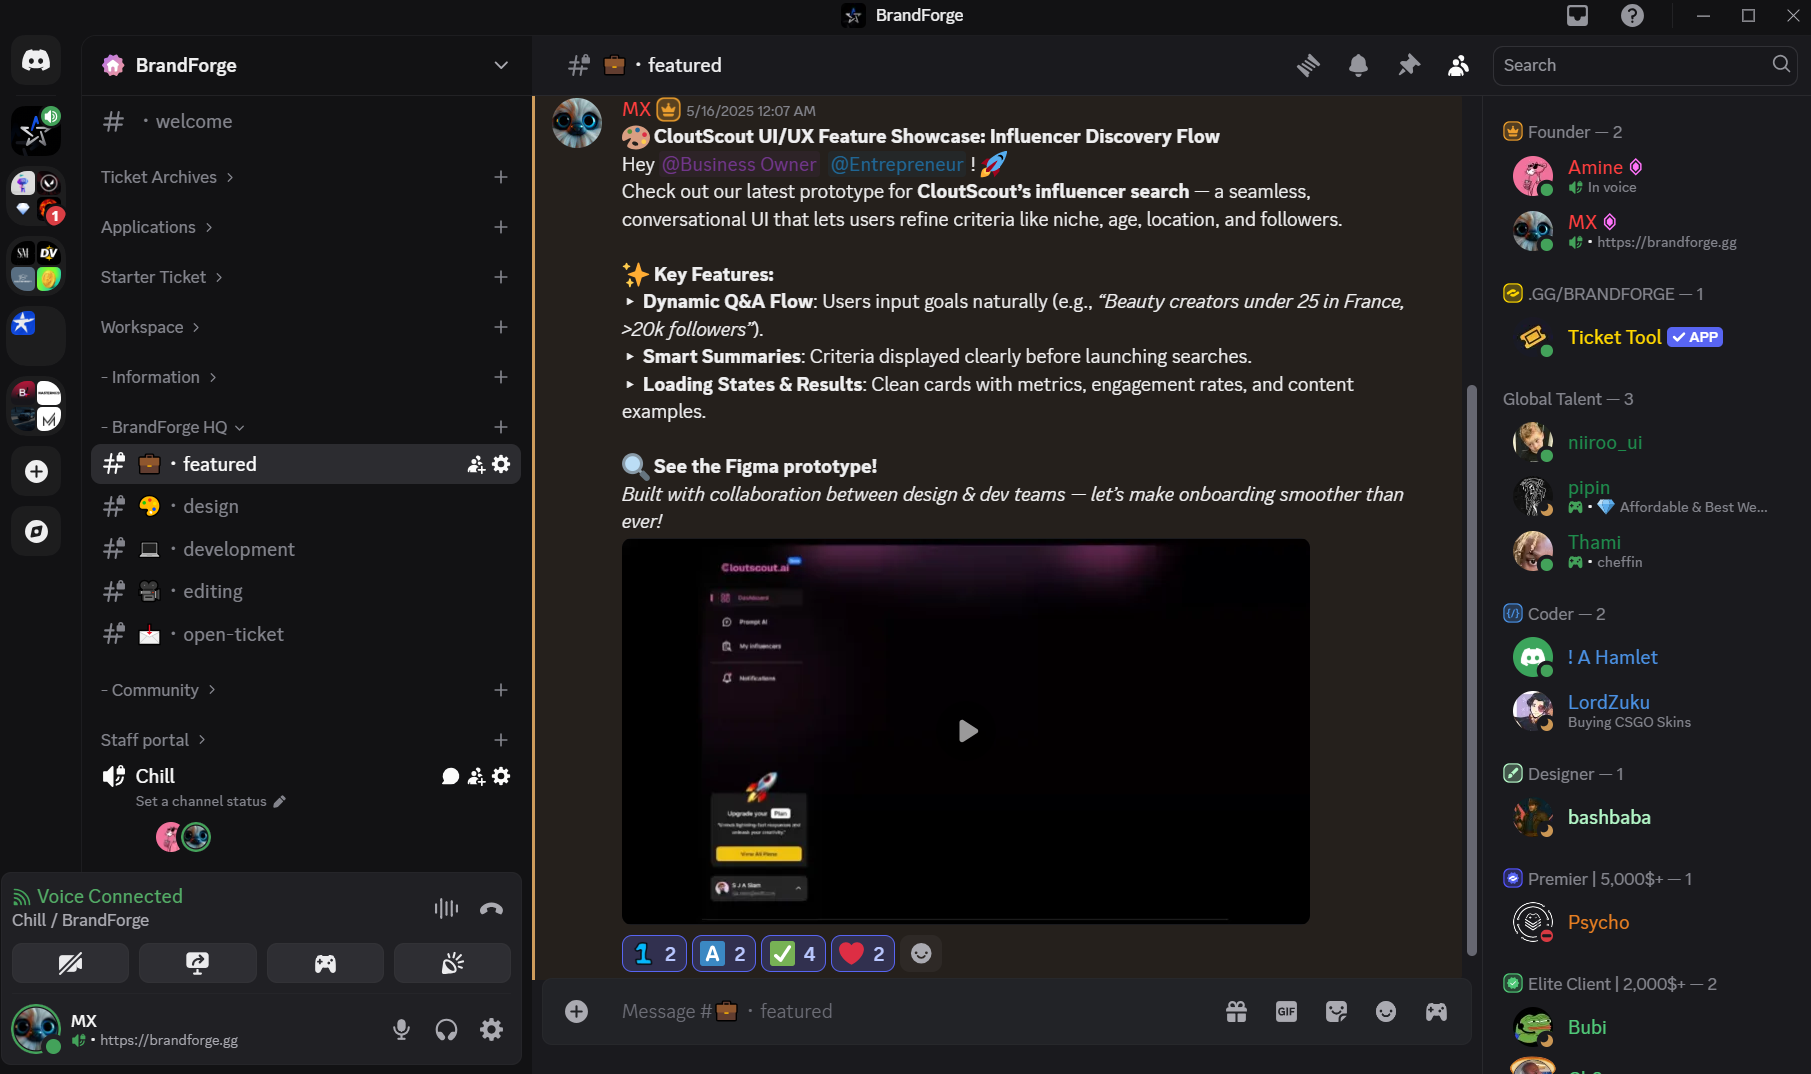Image resolution: width=1811 pixels, height=1074 pixels.
Task: Create channel in Workspace category
Action: pyautogui.click(x=501, y=327)
